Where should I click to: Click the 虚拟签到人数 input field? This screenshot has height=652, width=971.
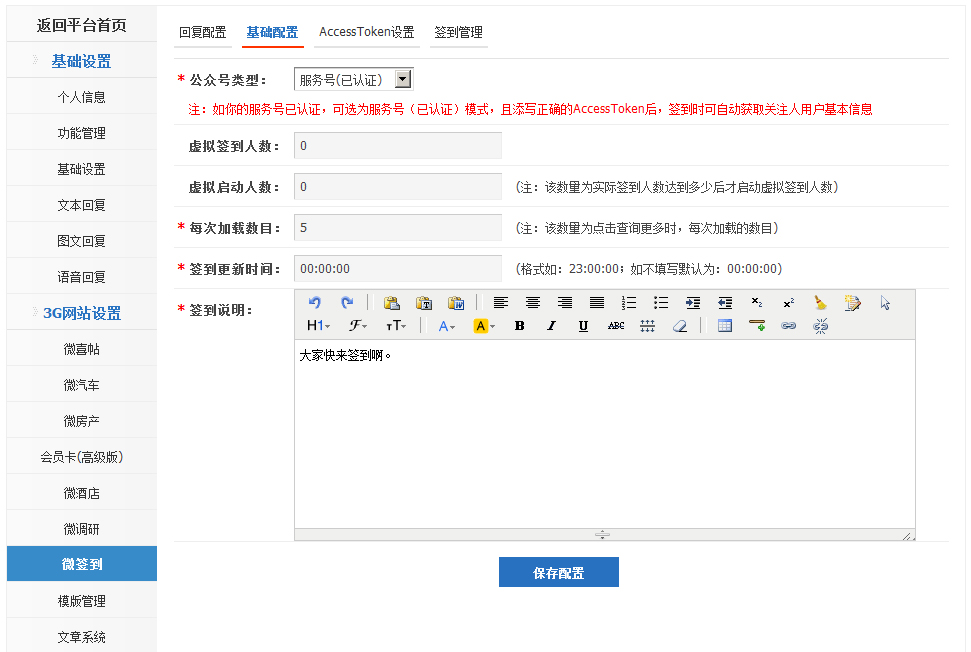(398, 146)
